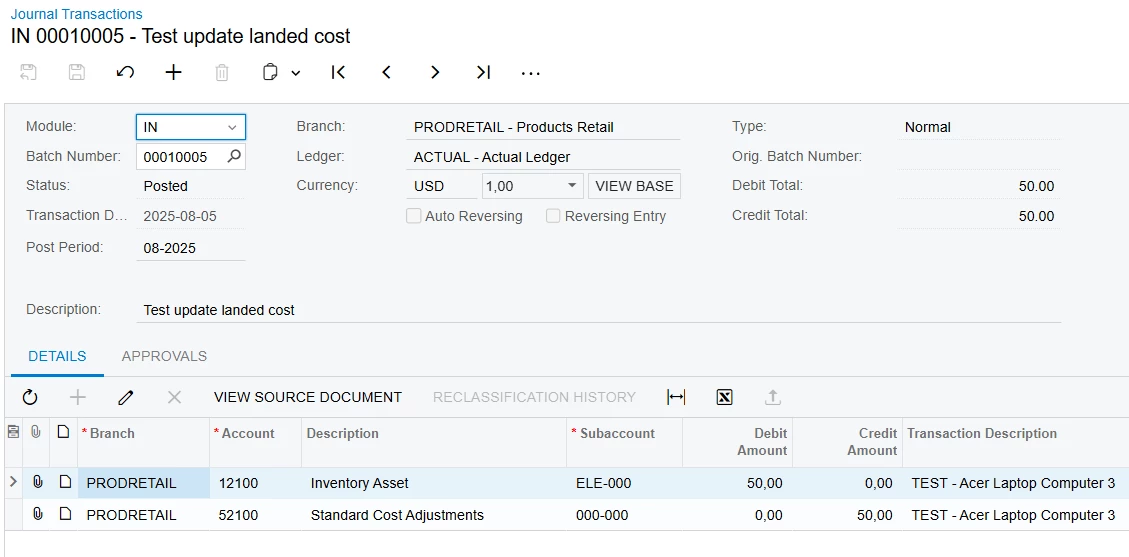
Task: Add a new record with plus icon
Action: pyautogui.click(x=174, y=72)
